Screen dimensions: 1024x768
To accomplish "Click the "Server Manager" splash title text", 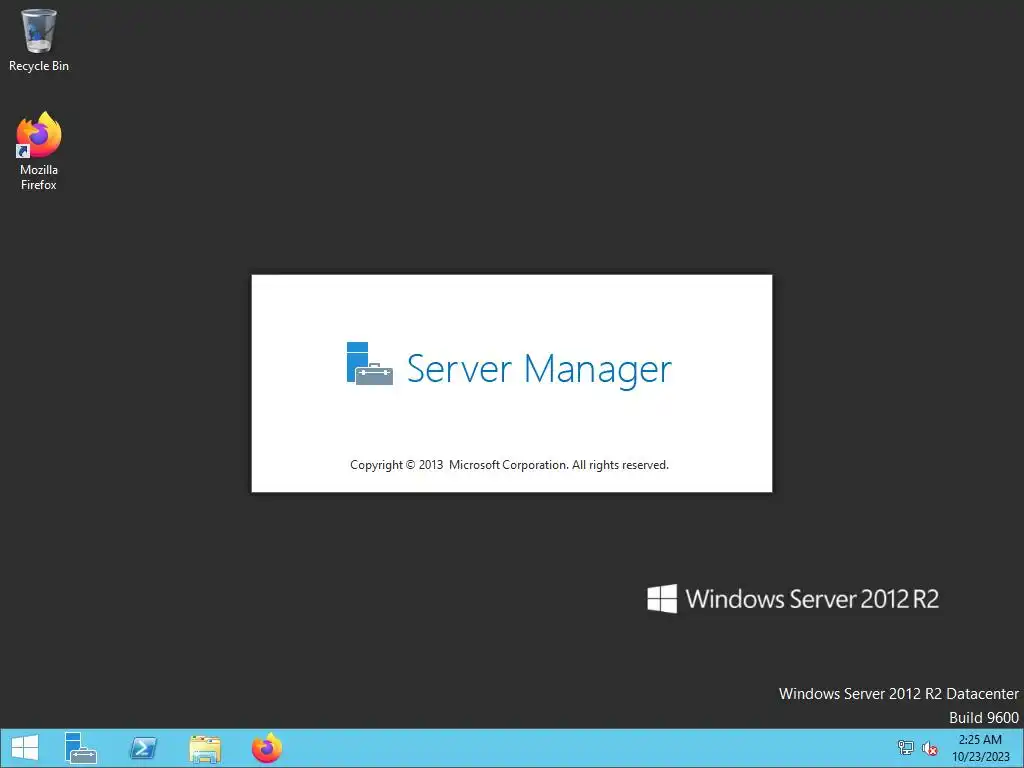I will [539, 370].
